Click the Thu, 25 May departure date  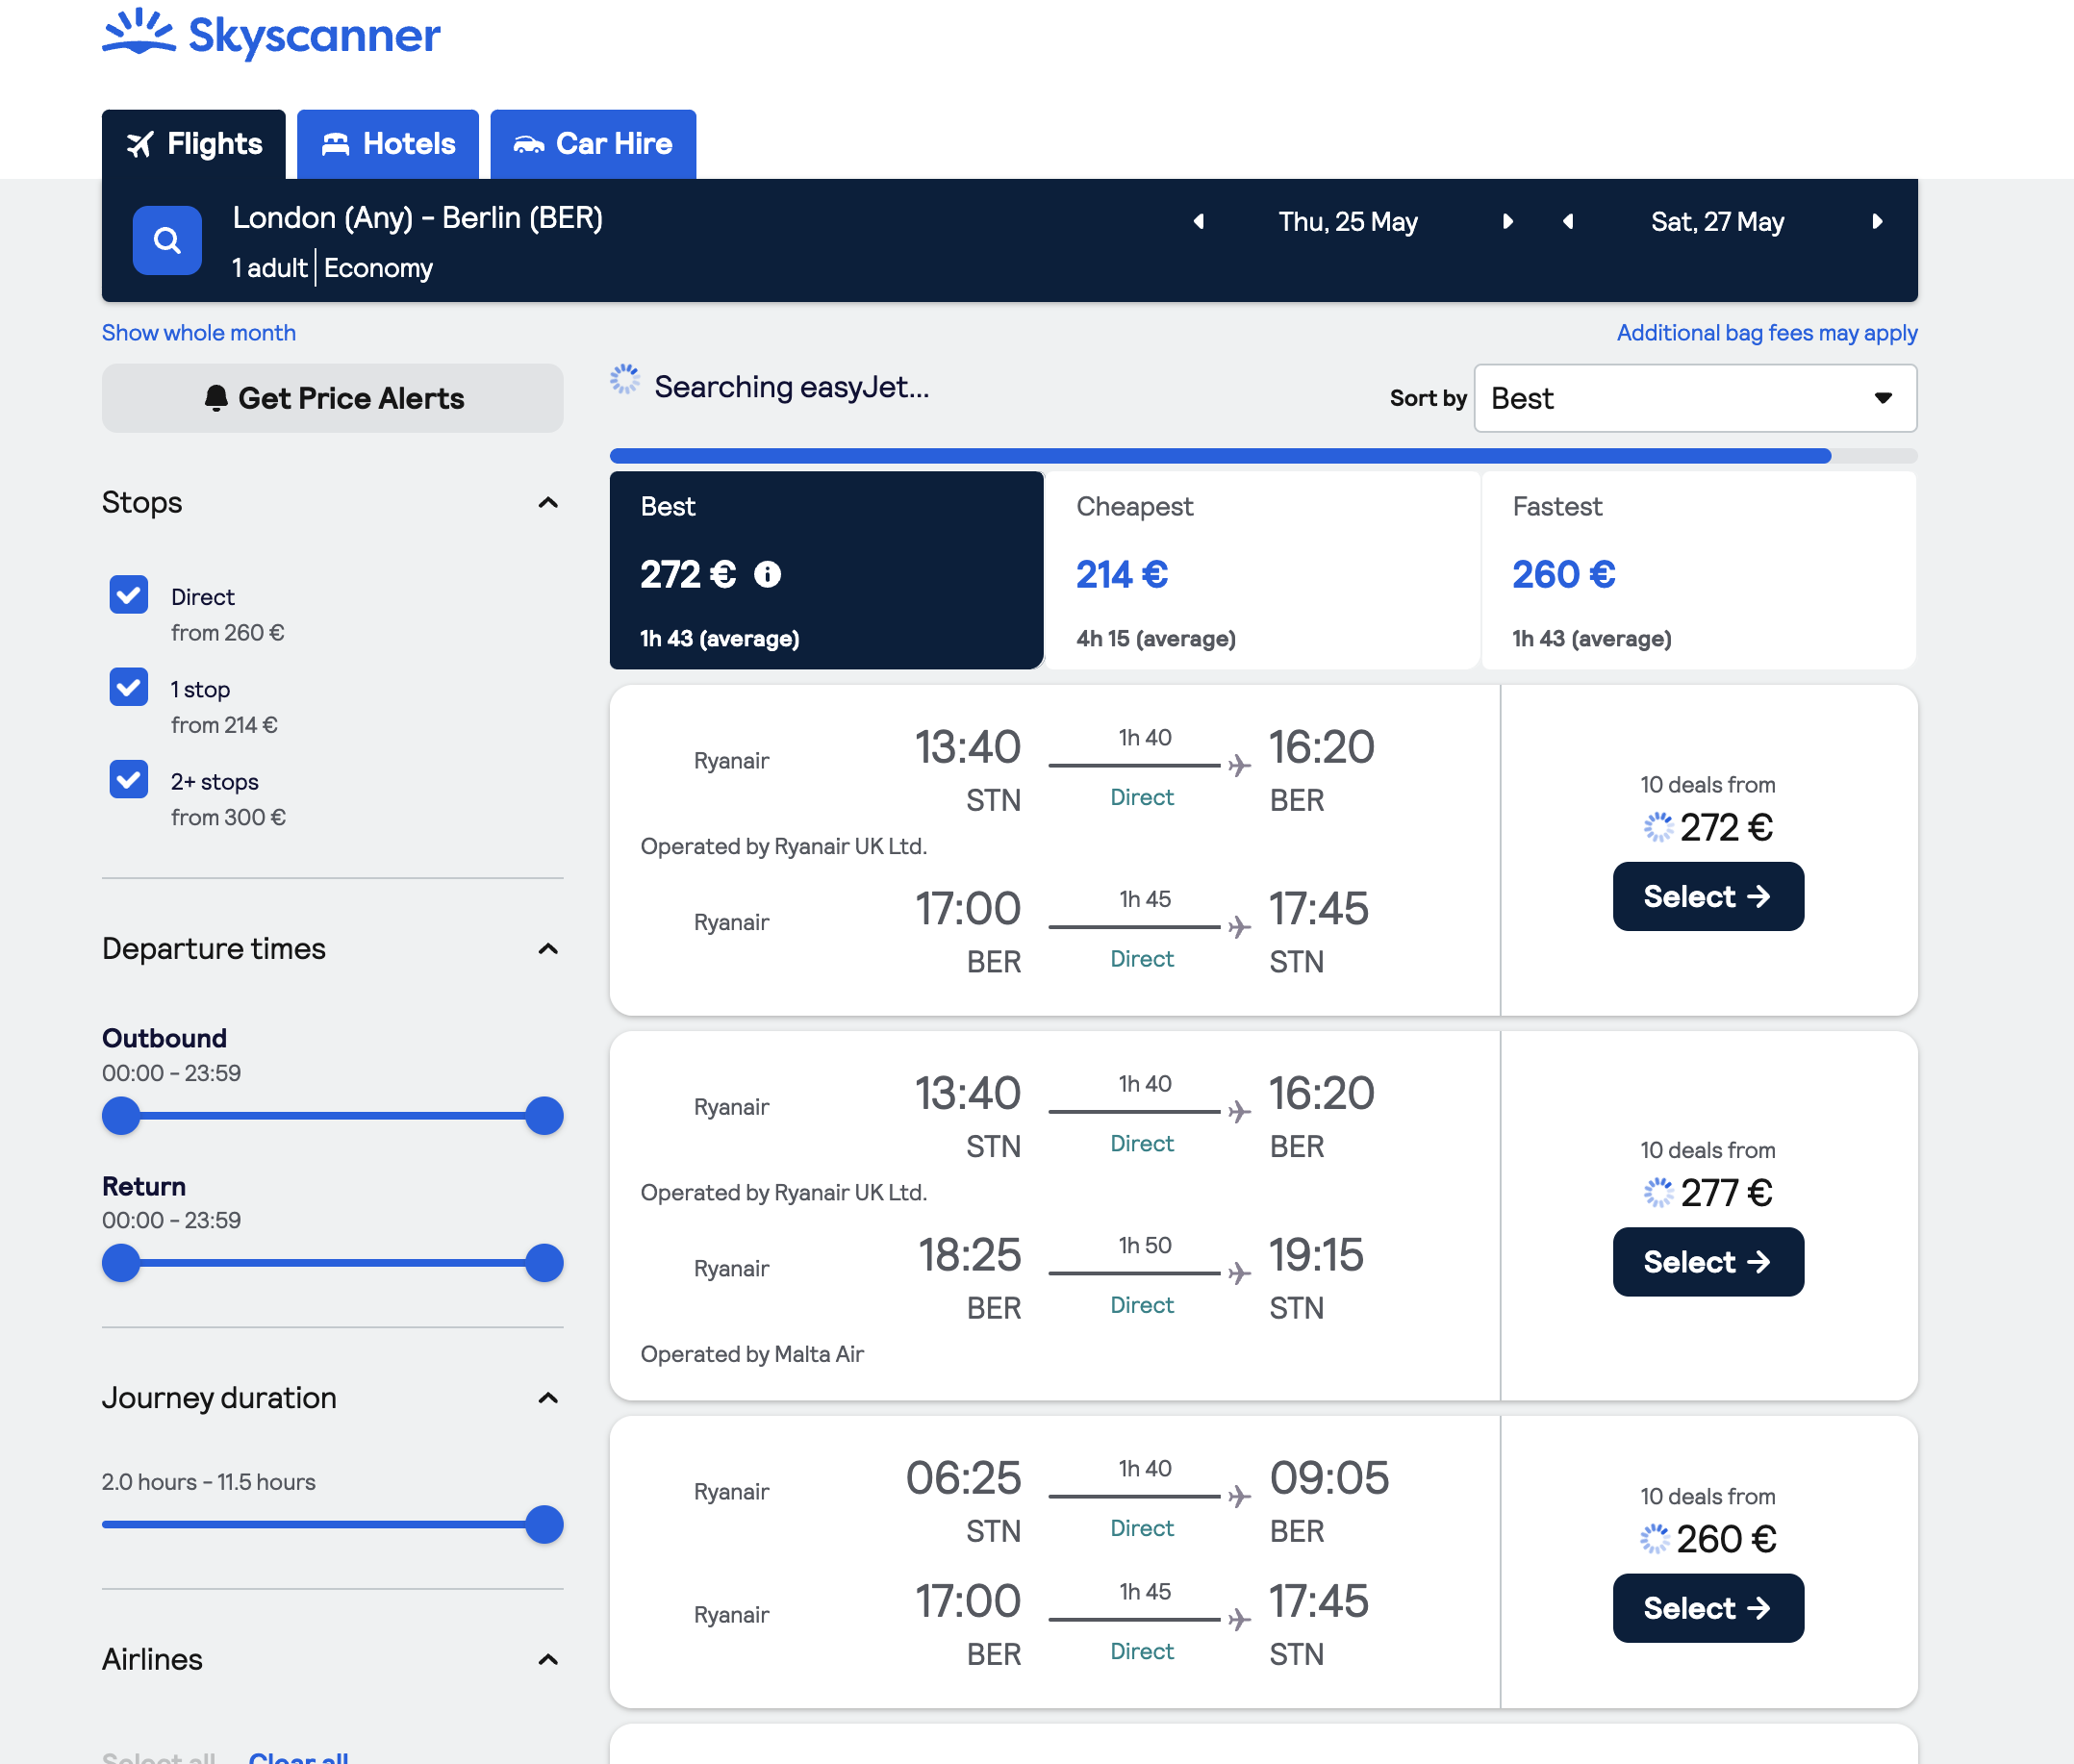click(1348, 222)
